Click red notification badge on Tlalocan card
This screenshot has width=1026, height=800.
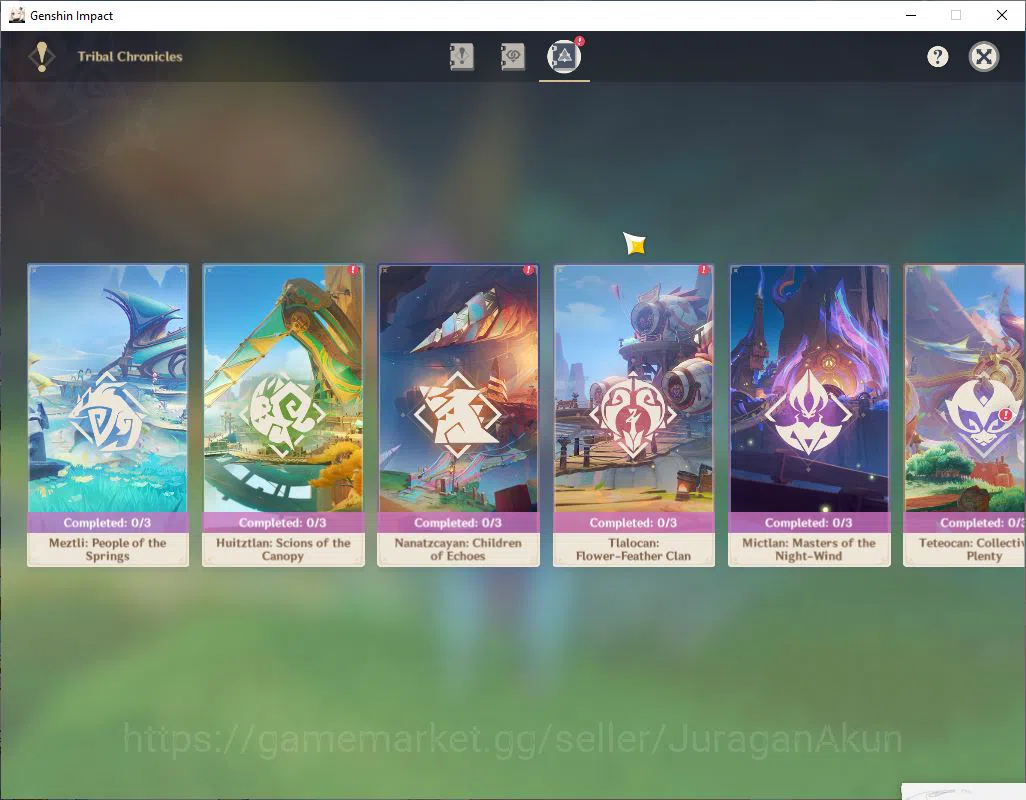(704, 270)
